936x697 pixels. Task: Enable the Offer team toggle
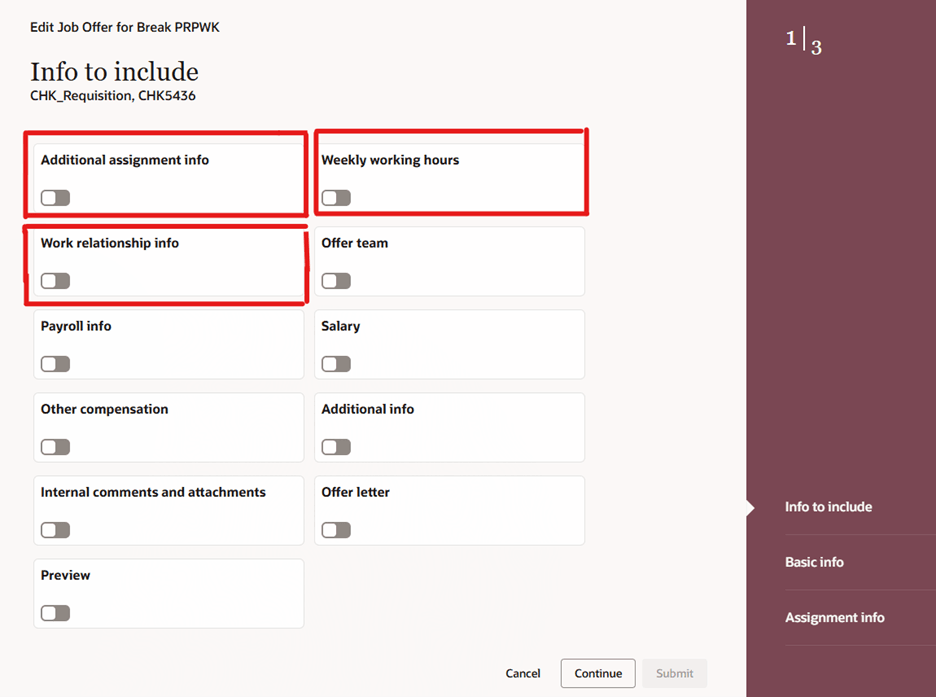pyautogui.click(x=336, y=280)
